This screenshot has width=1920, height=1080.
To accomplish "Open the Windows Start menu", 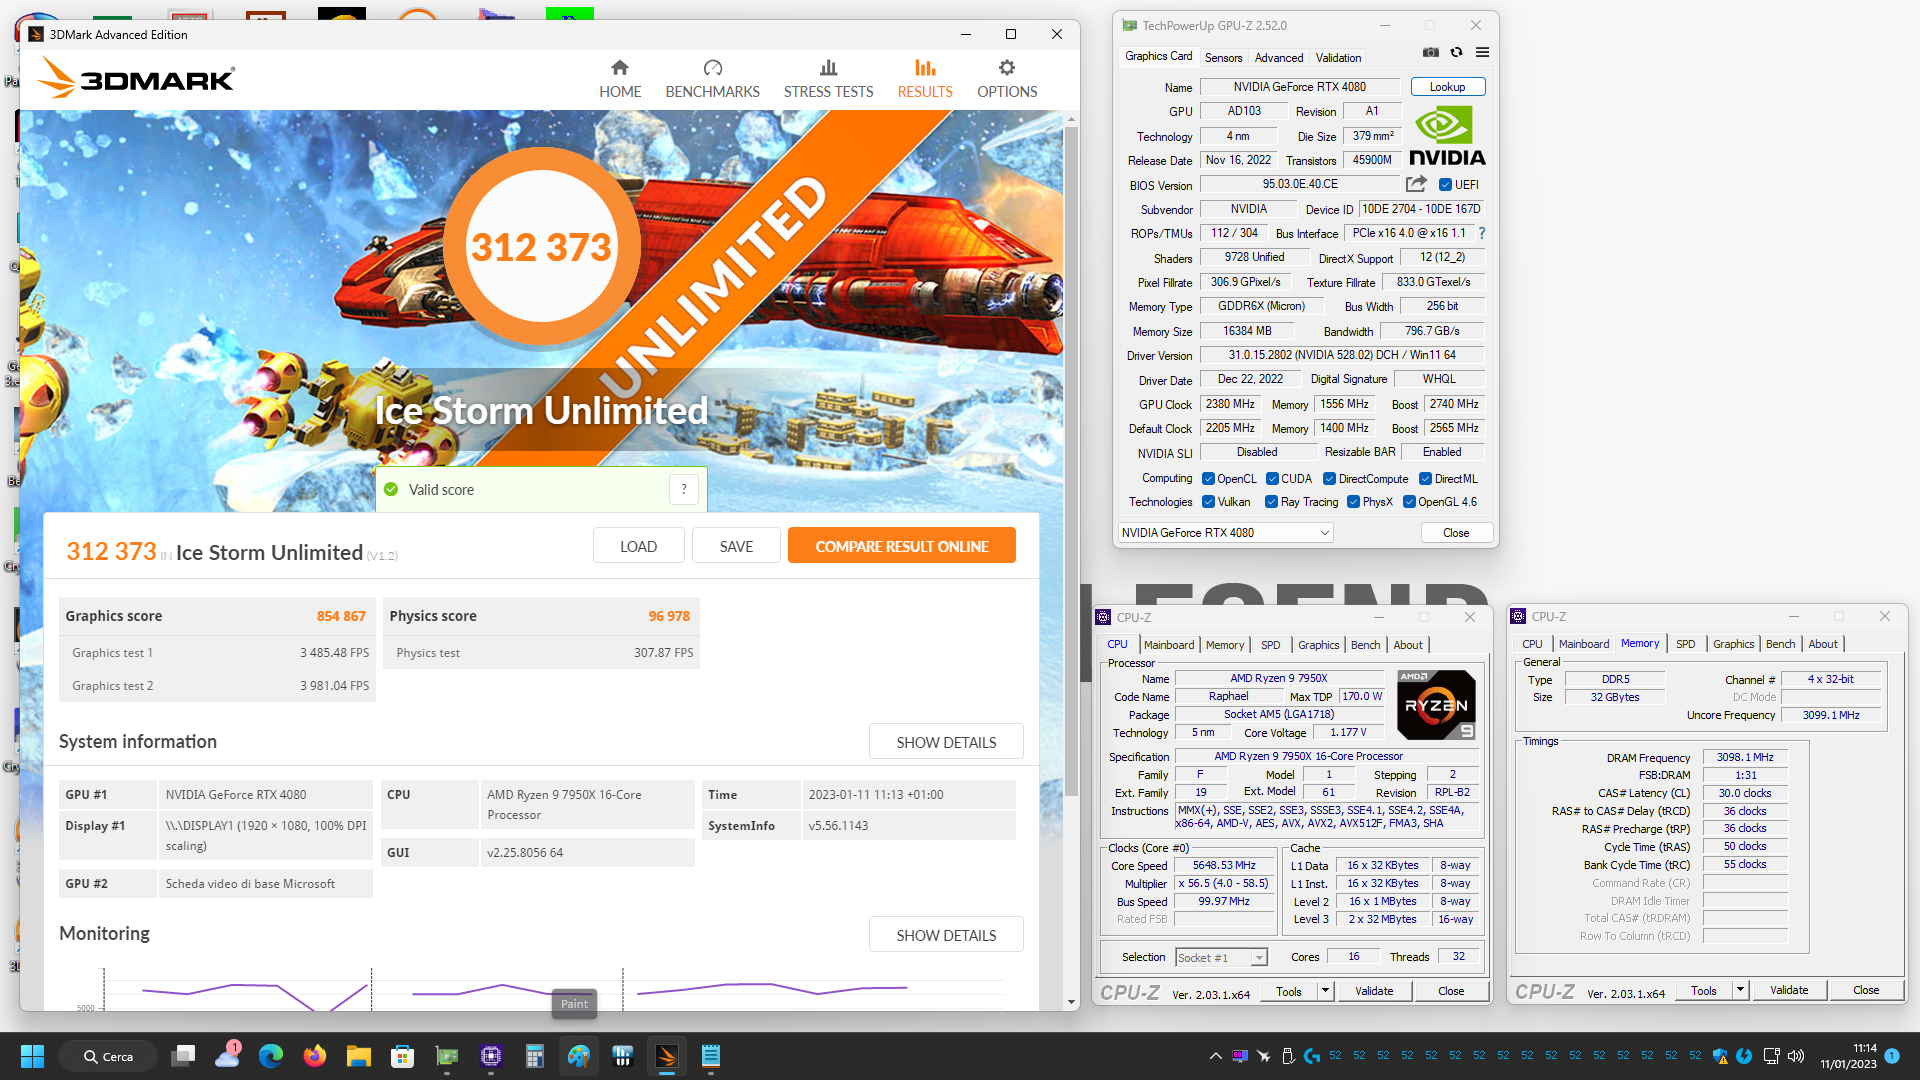I will click(32, 1056).
